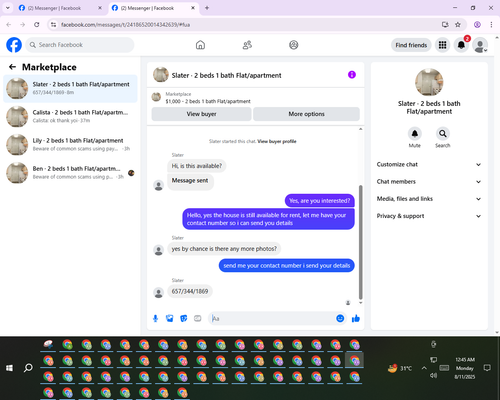Image resolution: width=500 pixels, height=400 pixels.
Task: Open the volume speaker tray icon
Action: point(433,375)
